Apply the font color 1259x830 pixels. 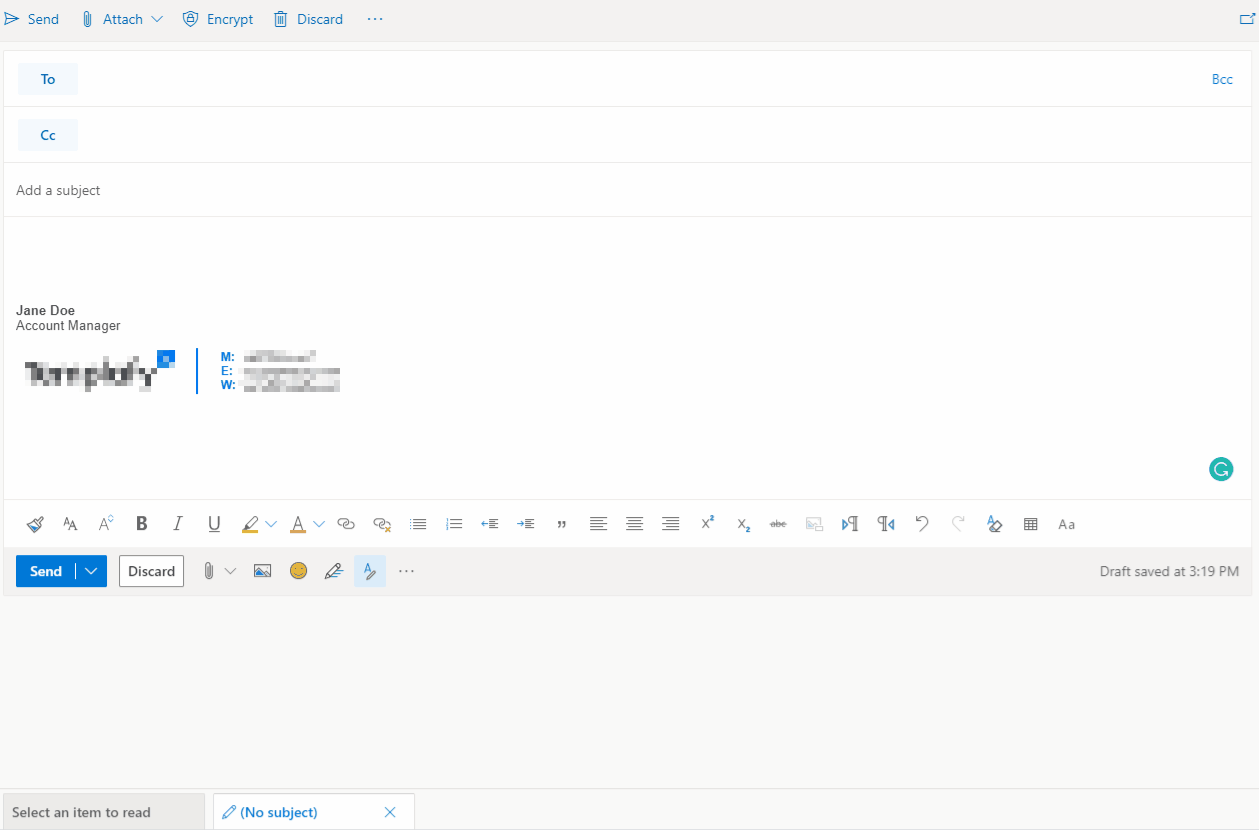point(298,524)
